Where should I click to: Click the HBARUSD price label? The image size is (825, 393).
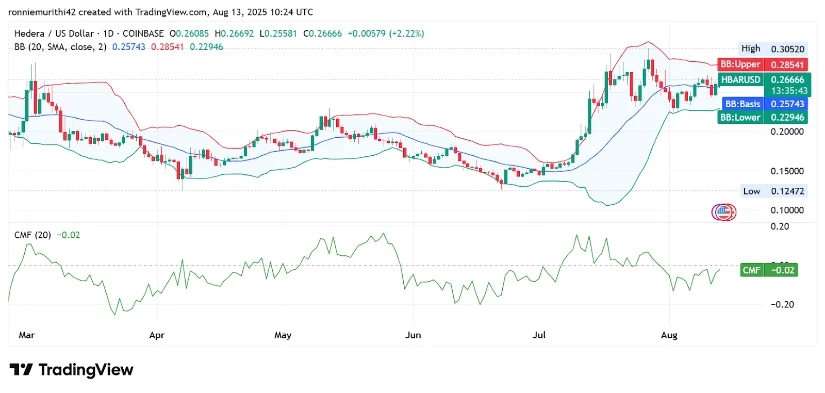click(765, 84)
